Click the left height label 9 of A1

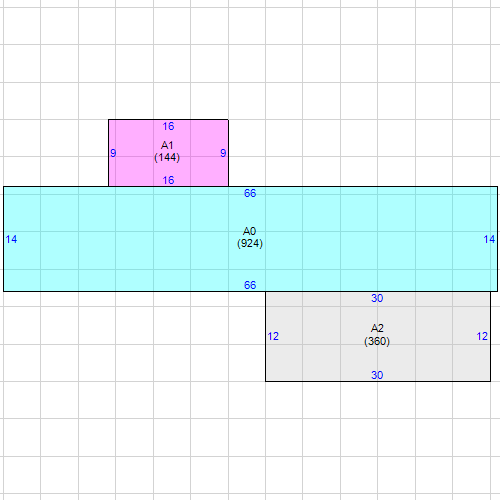pos(113,153)
